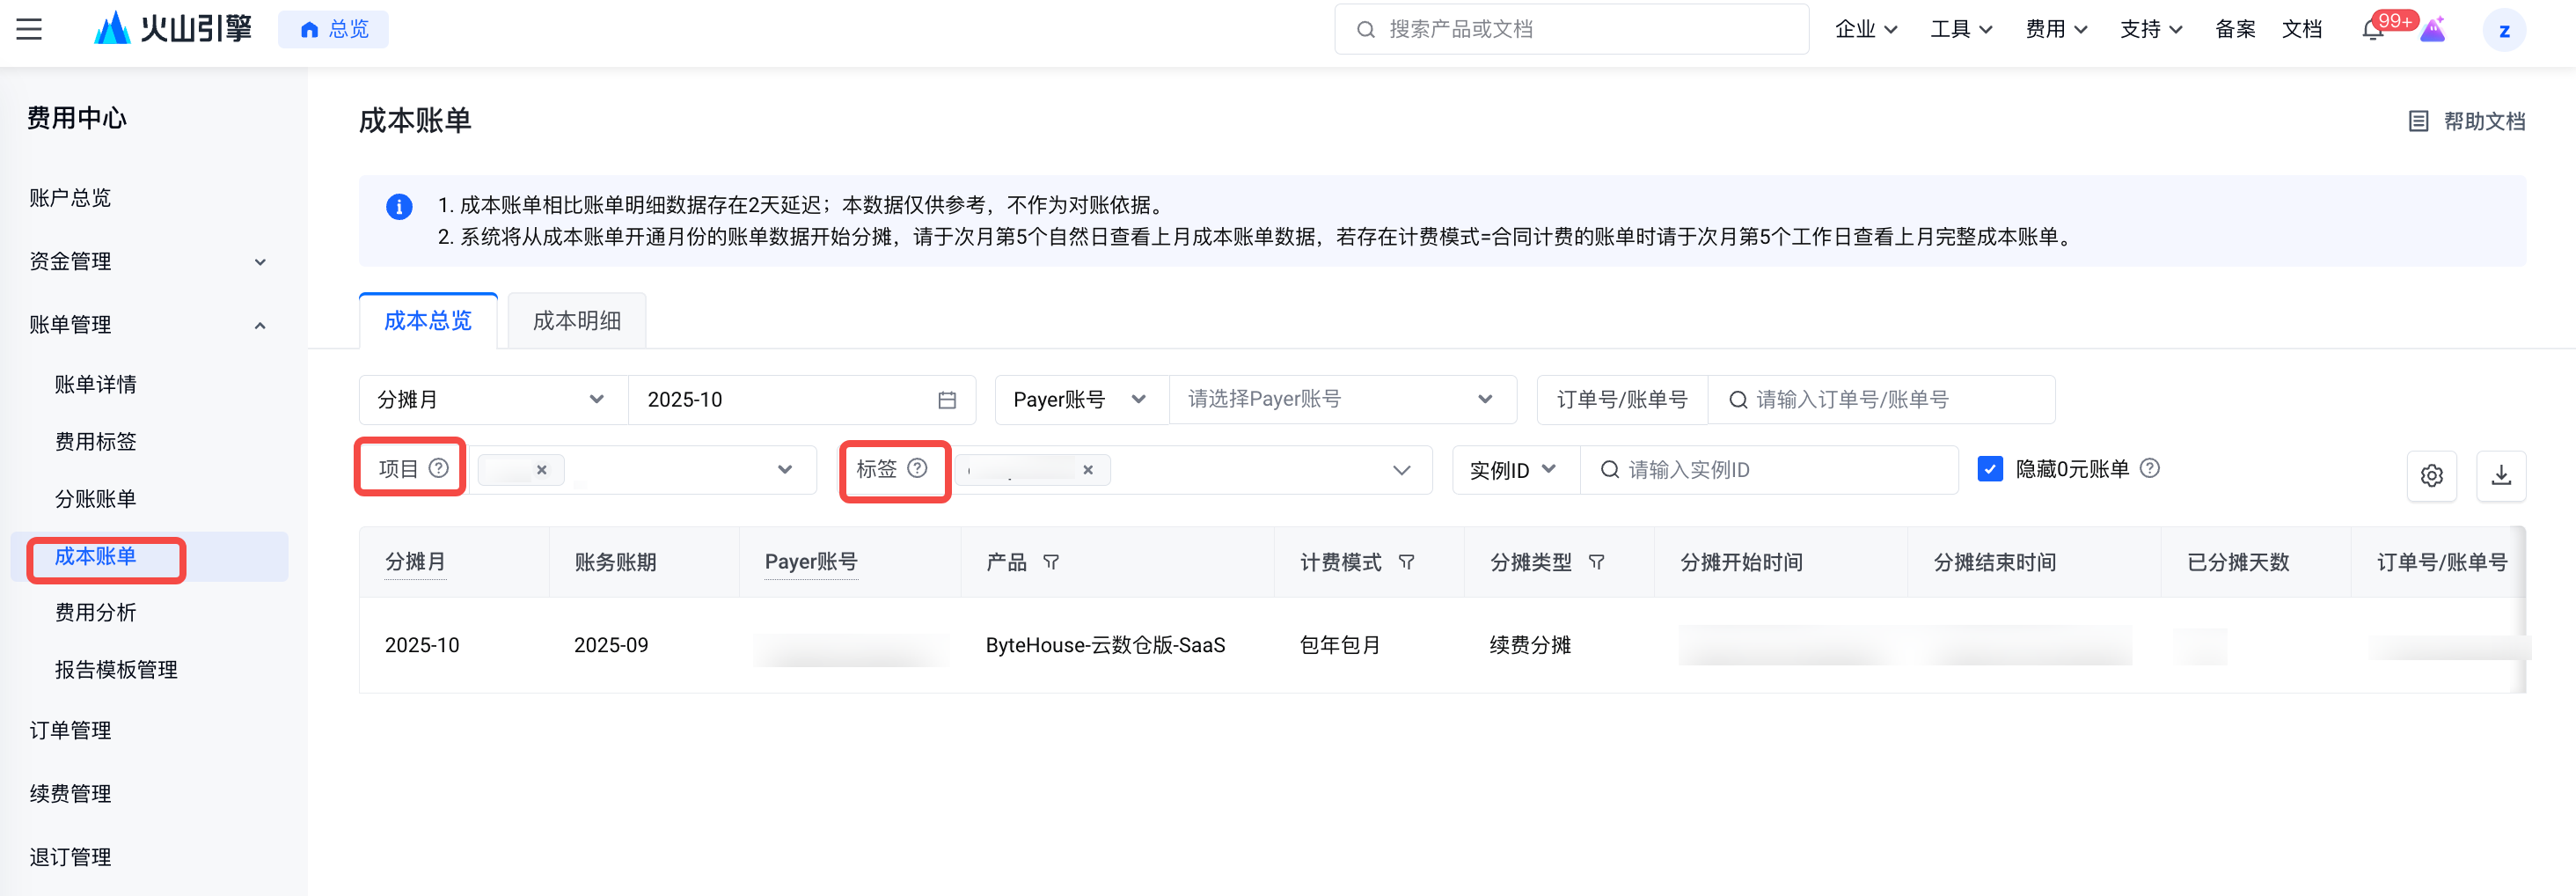2576x896 pixels.
Task: Open the 请选择Payer账号 selector
Action: [x=1342, y=400]
